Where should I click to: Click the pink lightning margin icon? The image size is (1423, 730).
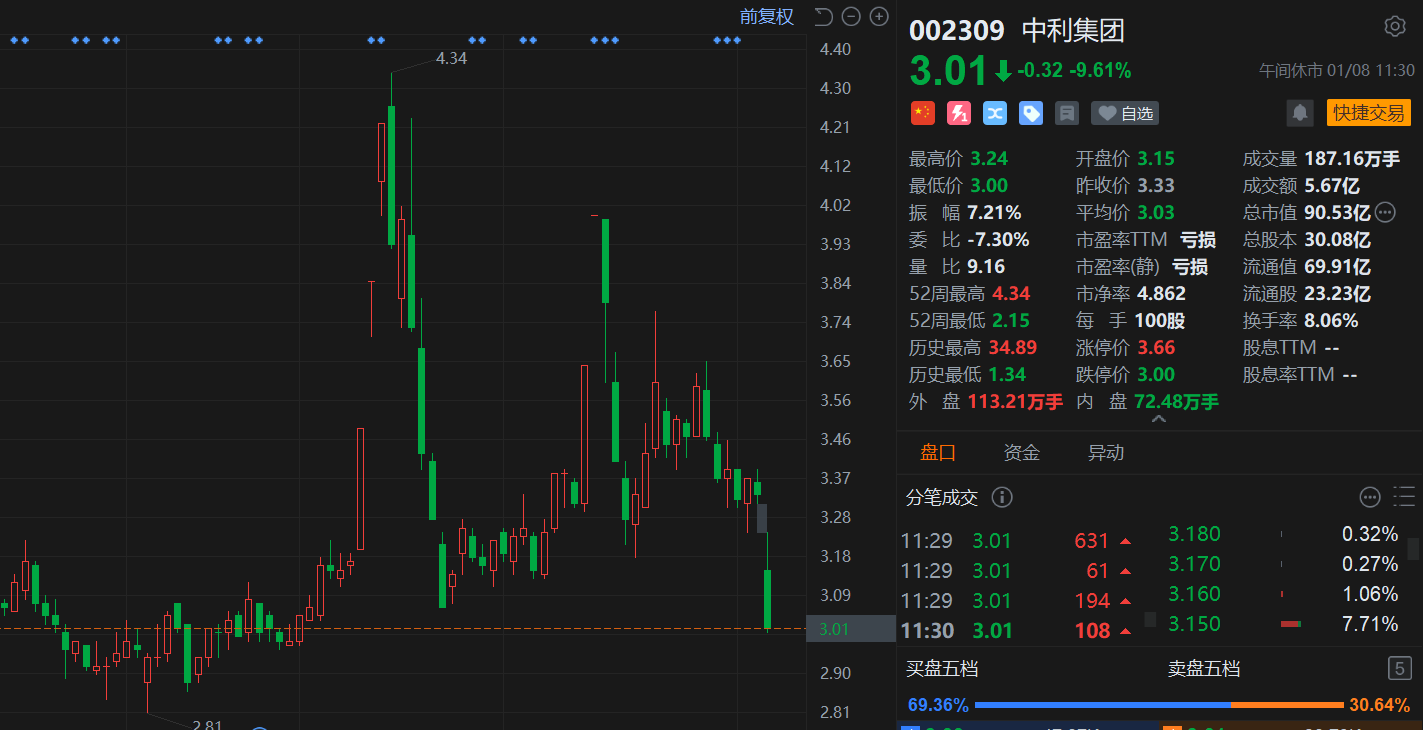(x=959, y=113)
